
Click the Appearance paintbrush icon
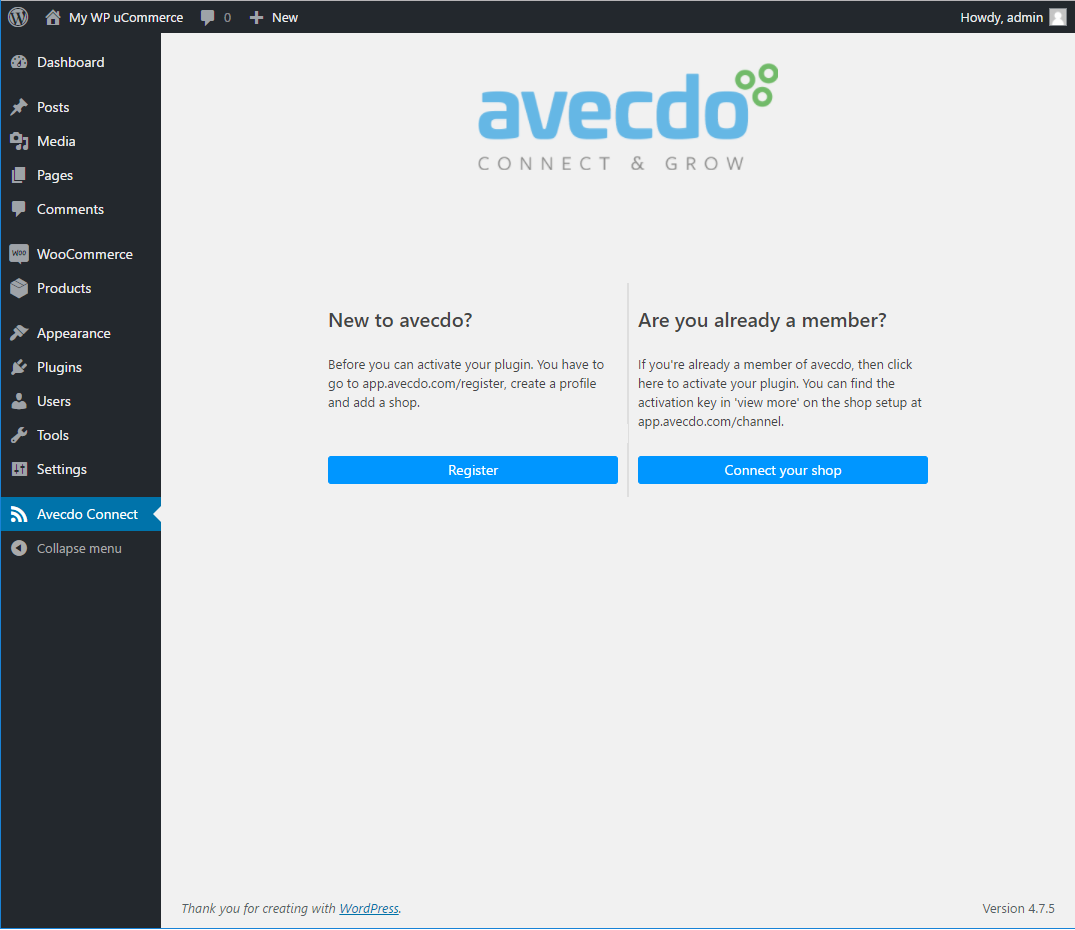(x=19, y=333)
